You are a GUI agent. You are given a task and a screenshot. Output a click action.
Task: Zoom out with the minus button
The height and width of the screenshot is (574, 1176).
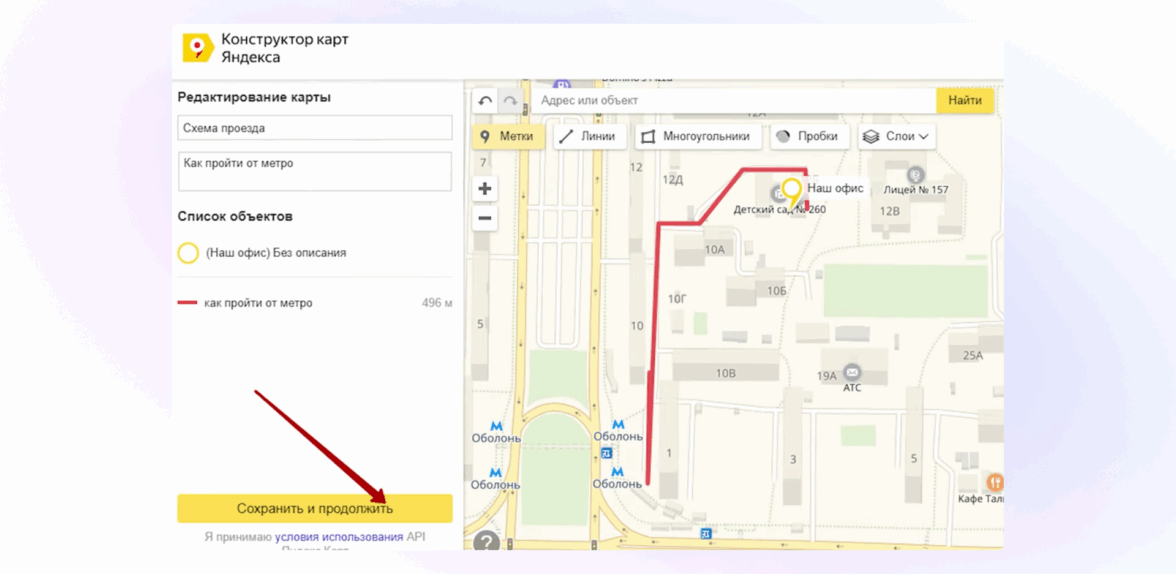485,218
